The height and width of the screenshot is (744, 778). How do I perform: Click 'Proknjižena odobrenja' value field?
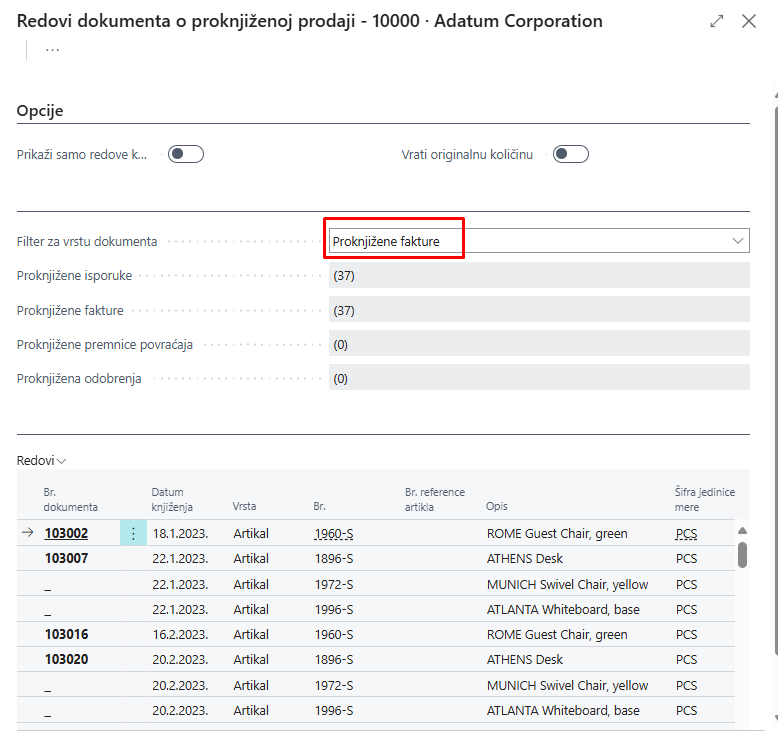pos(538,379)
